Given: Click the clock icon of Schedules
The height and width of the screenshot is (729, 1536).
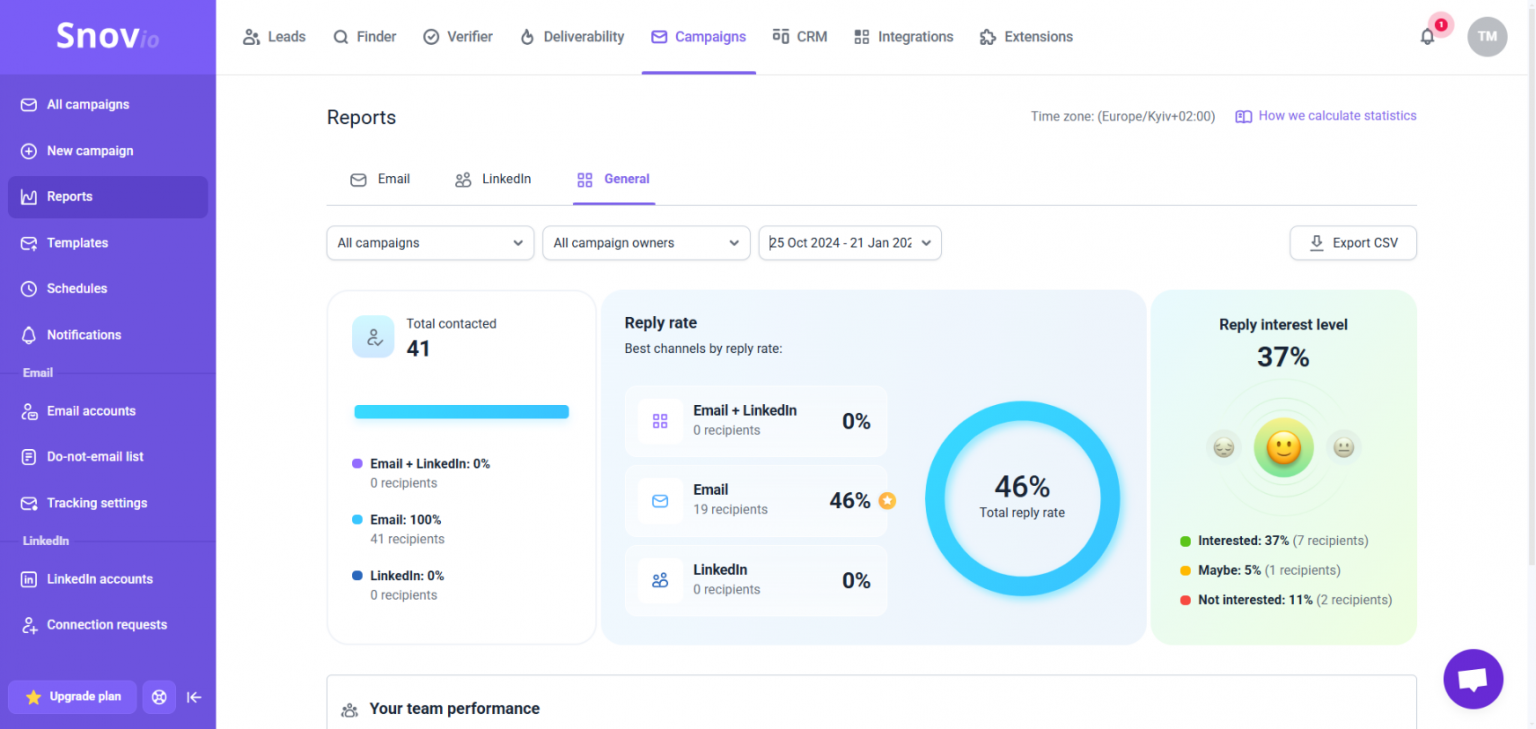Looking at the screenshot, I should (x=29, y=289).
